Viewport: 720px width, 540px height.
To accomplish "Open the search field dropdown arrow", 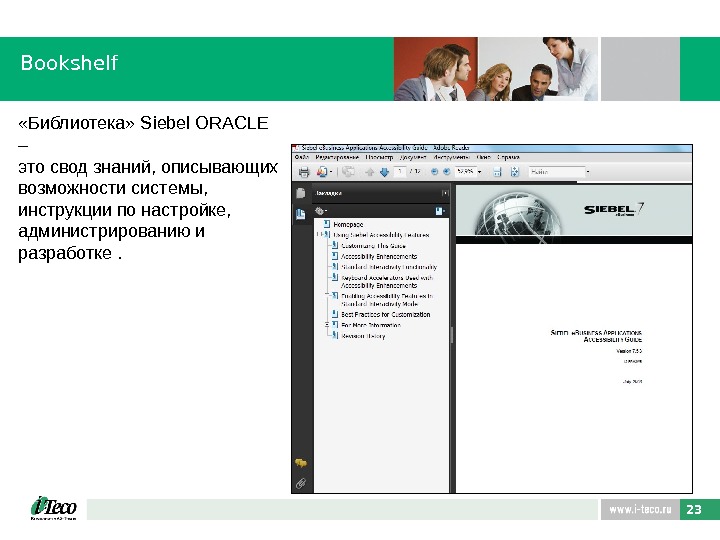I will 588,172.
